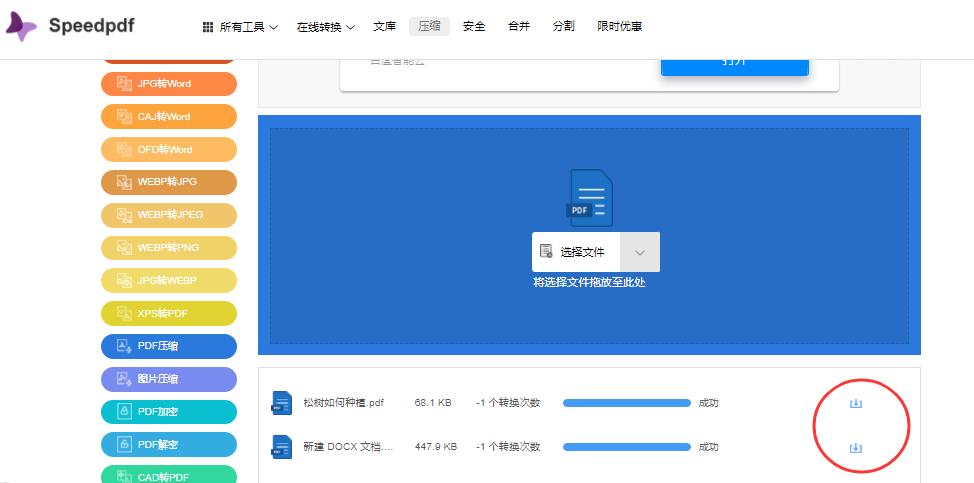Viewport: 974px width, 483px height.
Task: Click progress bar for 新建 DOCX 文档
Action: tap(627, 447)
